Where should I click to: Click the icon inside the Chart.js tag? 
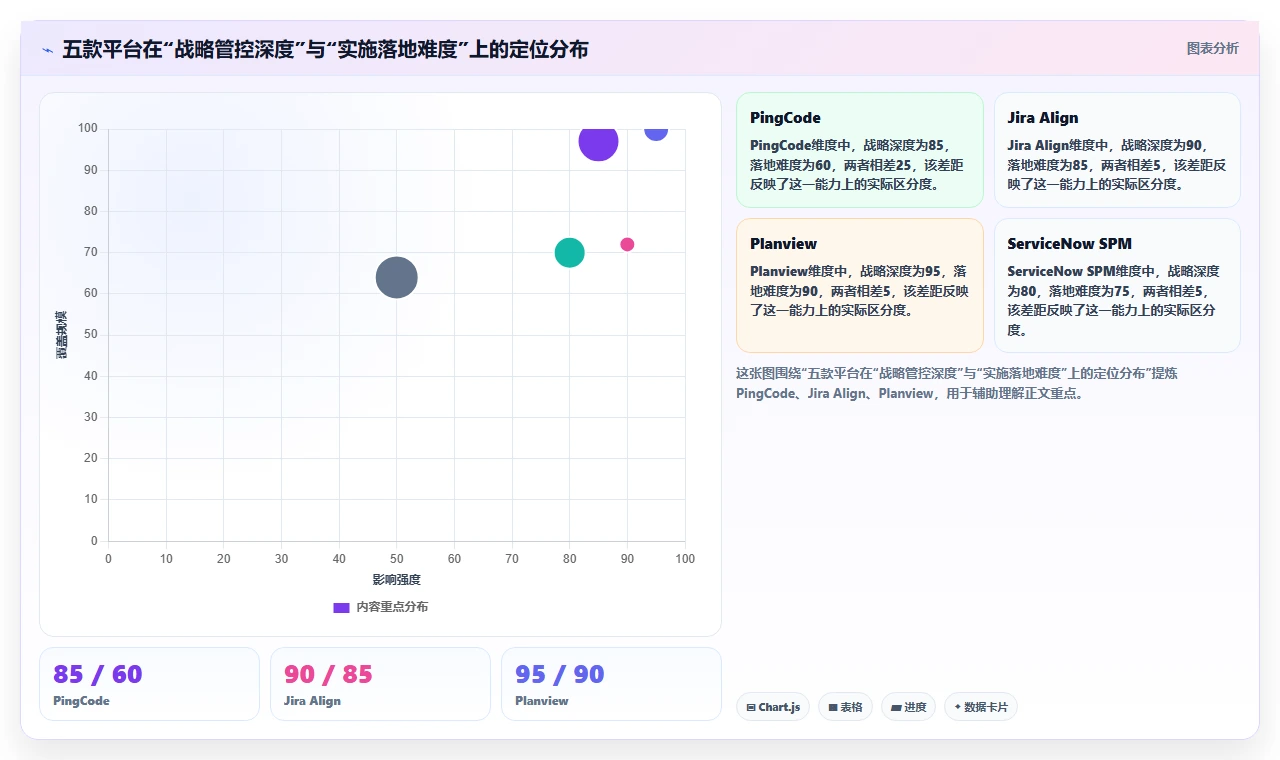tap(751, 707)
